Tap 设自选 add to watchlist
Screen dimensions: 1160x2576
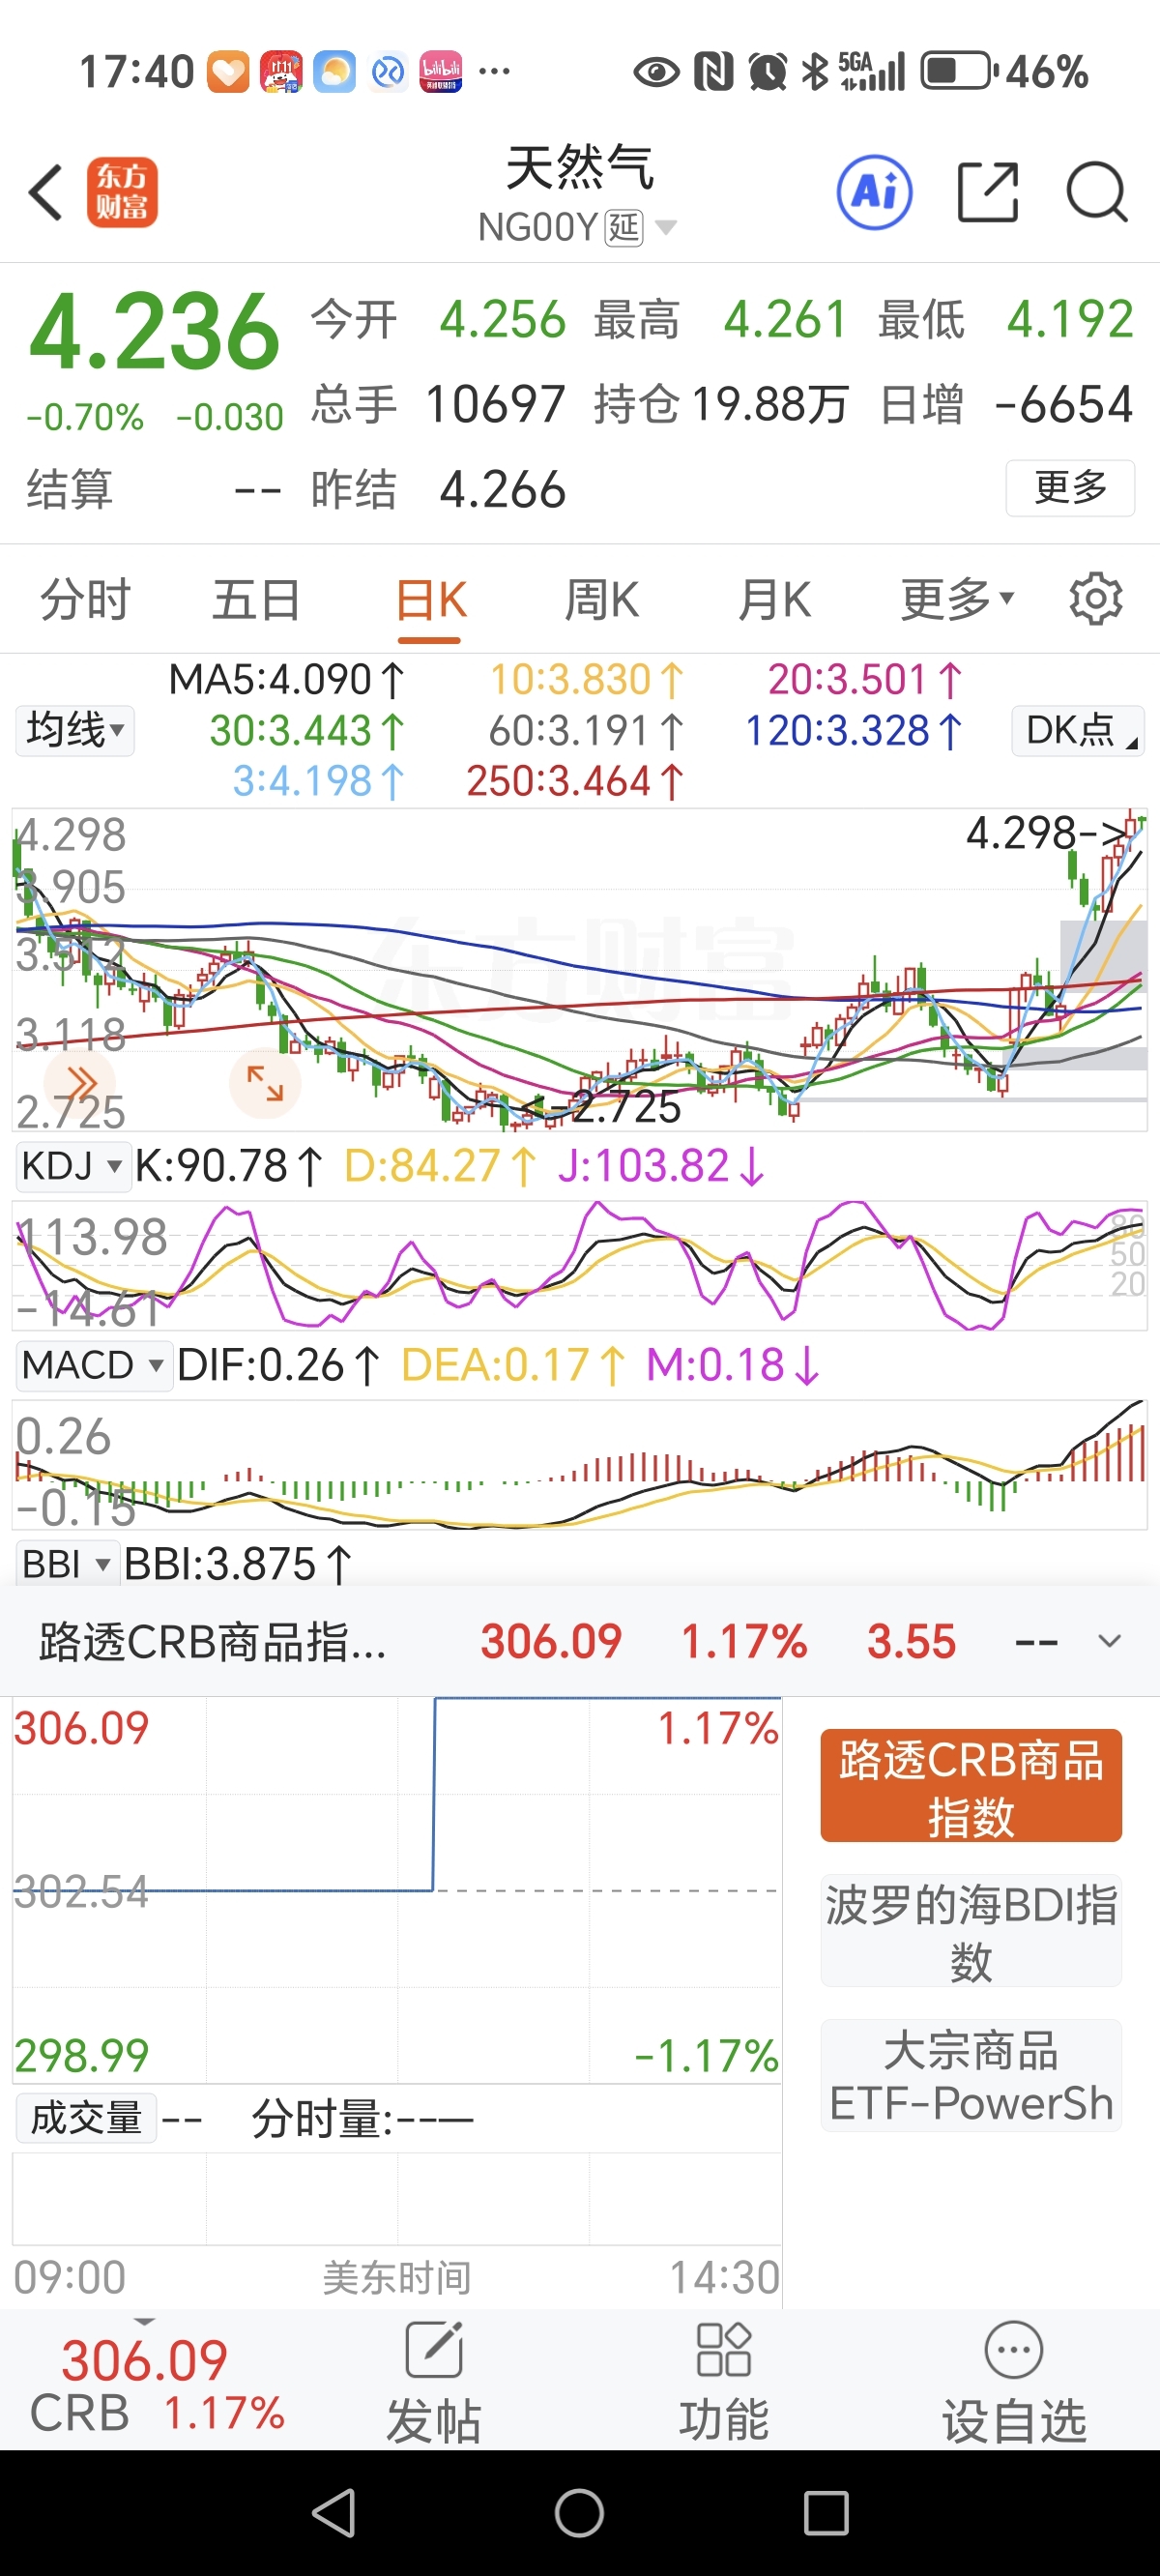click(x=1014, y=2383)
